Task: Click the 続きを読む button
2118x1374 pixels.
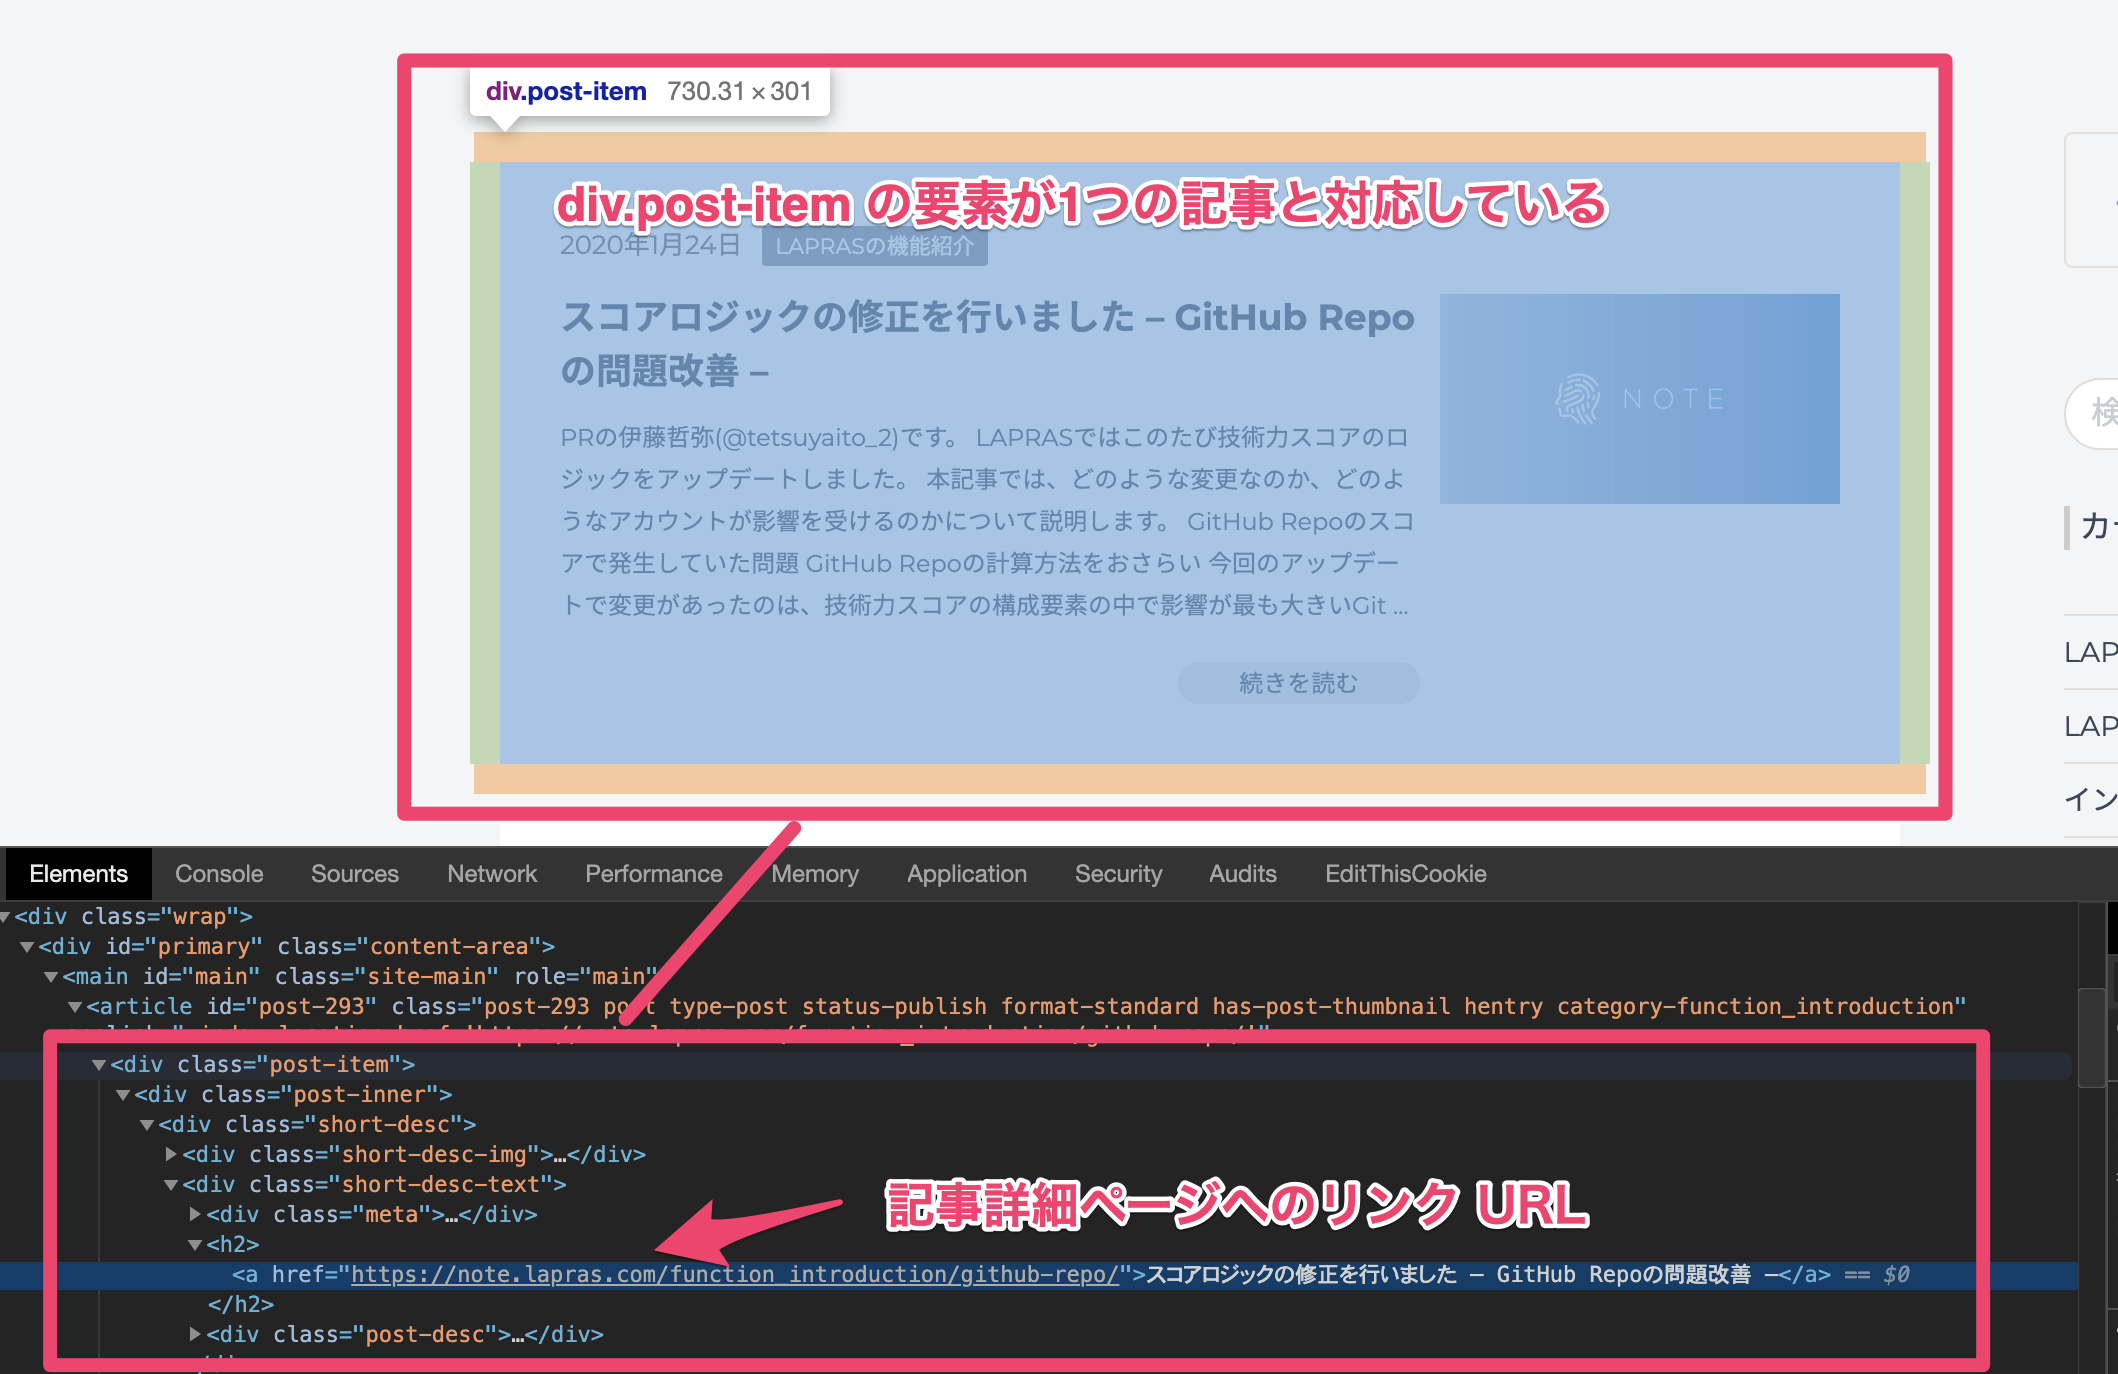Action: coord(1298,683)
